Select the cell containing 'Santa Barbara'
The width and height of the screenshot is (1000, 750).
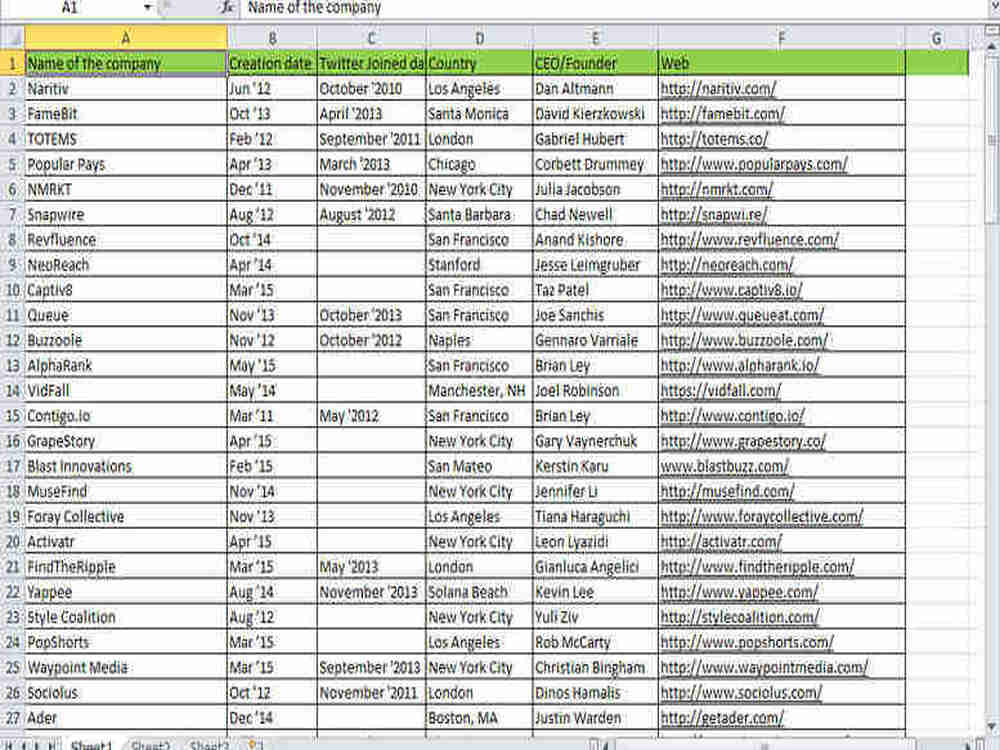coord(479,214)
